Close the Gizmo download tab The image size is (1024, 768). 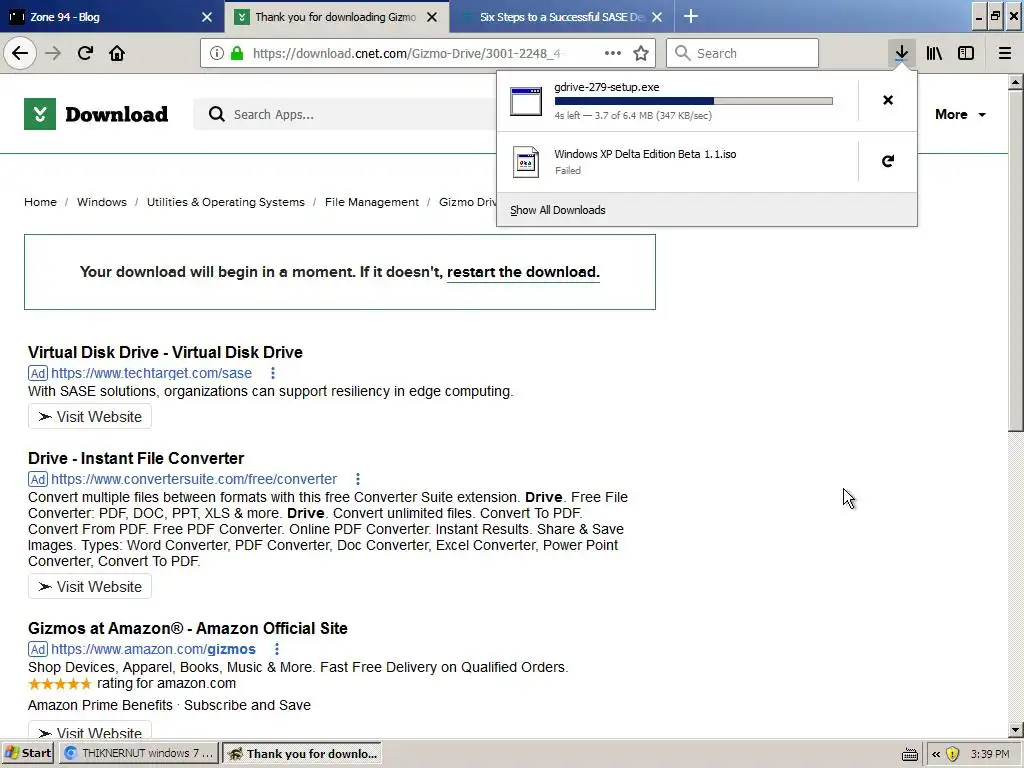(x=432, y=17)
